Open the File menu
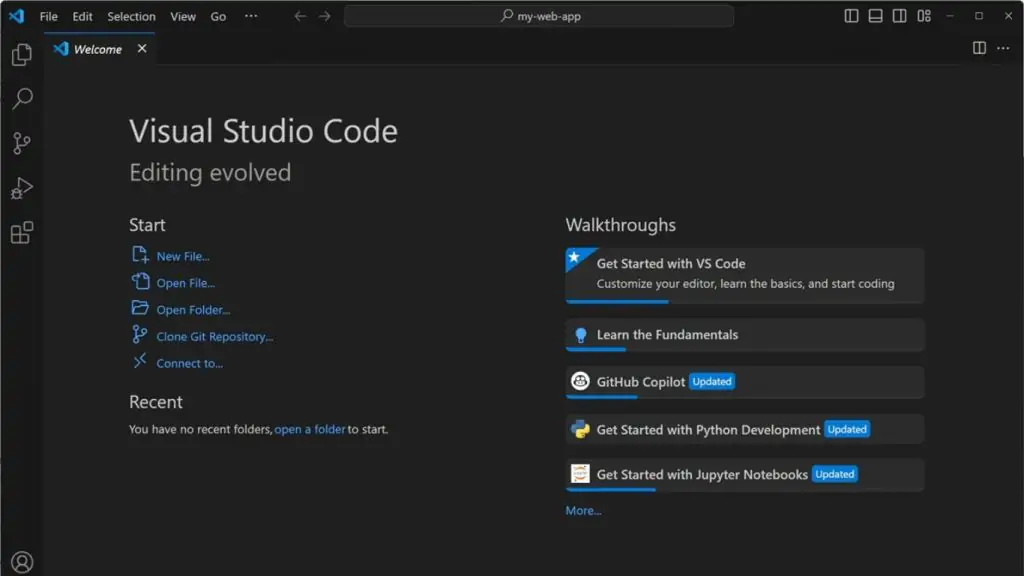This screenshot has width=1024, height=576. (x=48, y=16)
